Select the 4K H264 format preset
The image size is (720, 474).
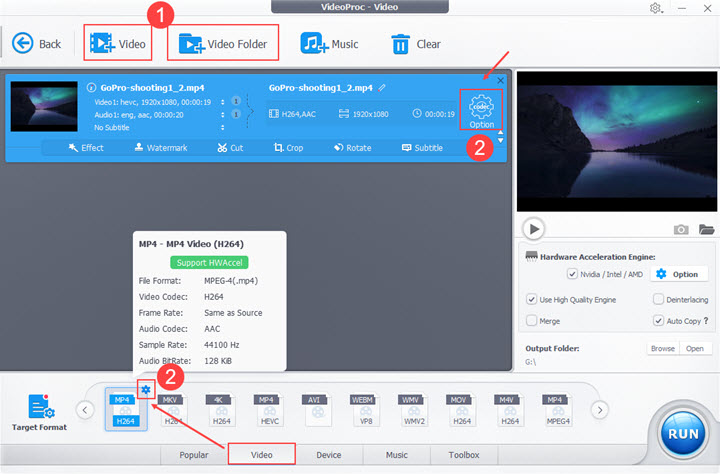(221, 410)
